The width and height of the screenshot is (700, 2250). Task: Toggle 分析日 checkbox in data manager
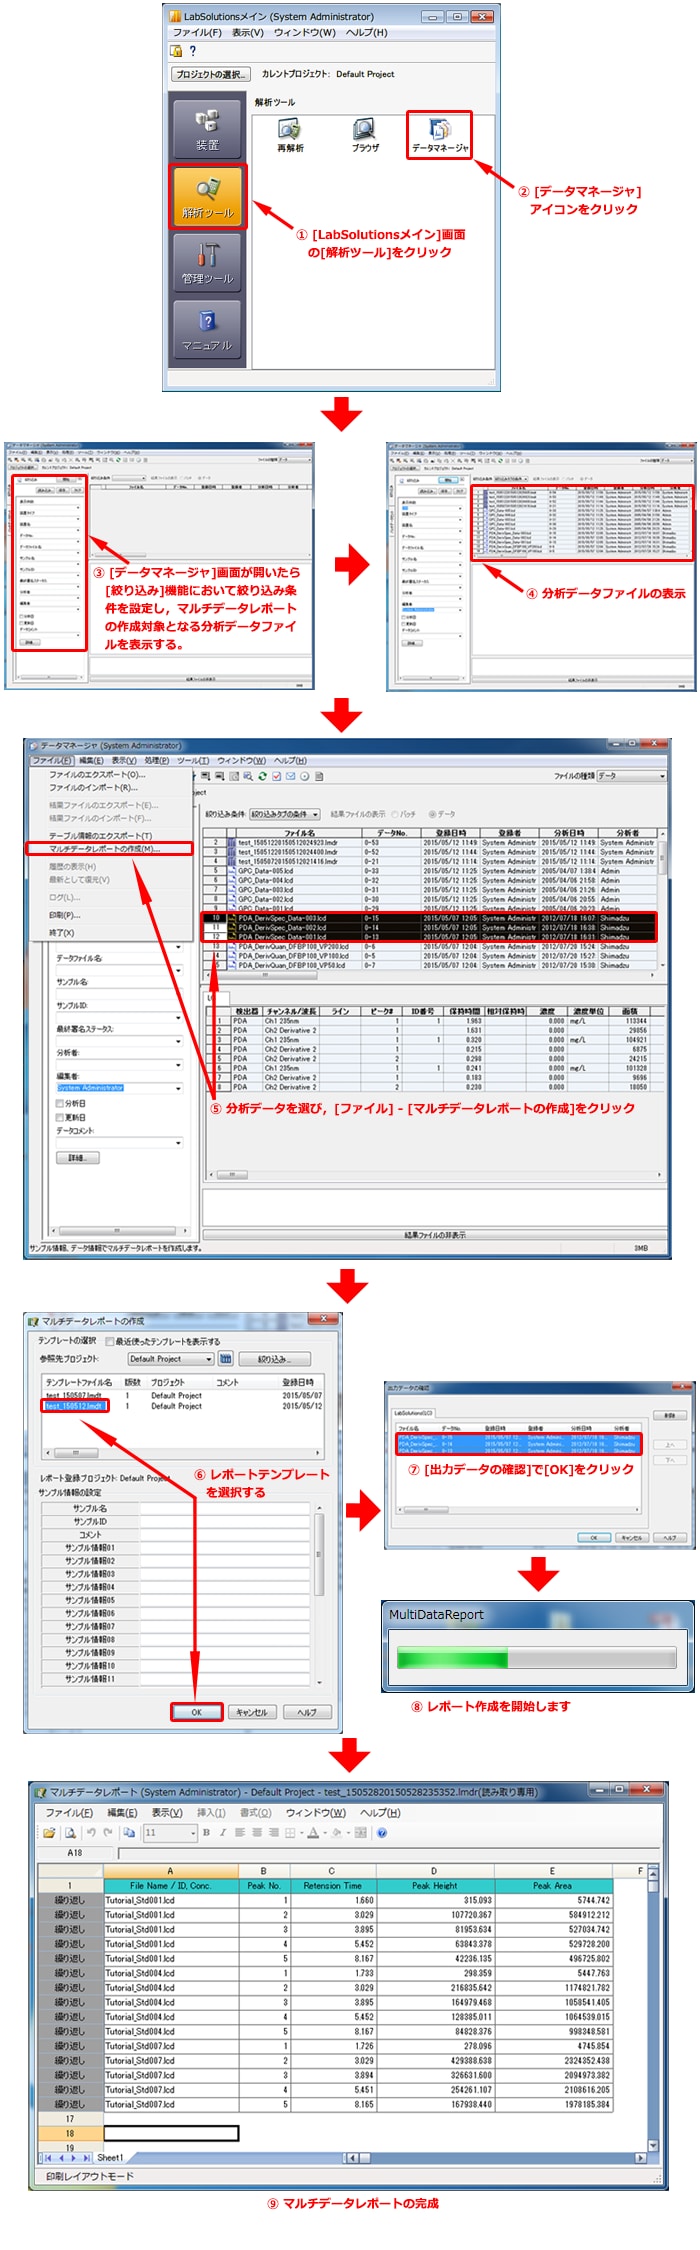coord(60,1103)
